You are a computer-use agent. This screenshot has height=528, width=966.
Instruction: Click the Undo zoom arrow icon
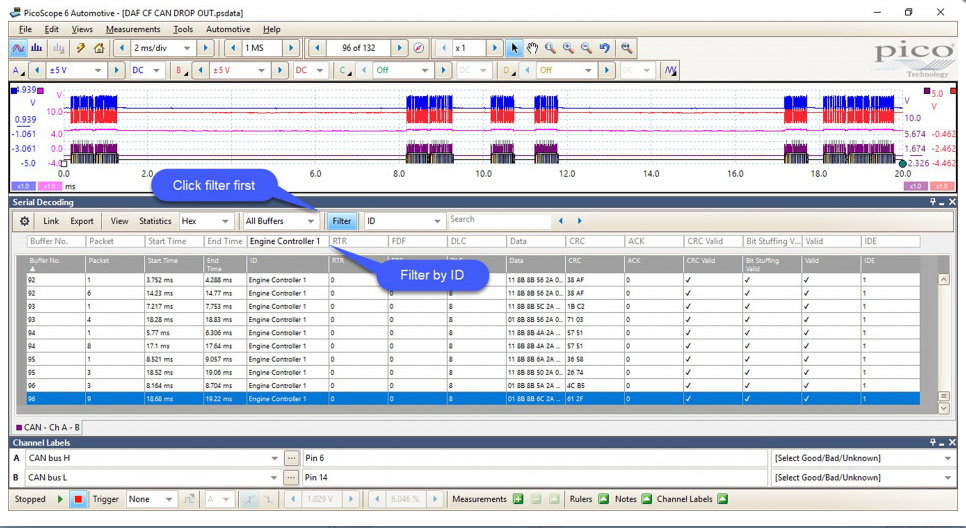(604, 48)
